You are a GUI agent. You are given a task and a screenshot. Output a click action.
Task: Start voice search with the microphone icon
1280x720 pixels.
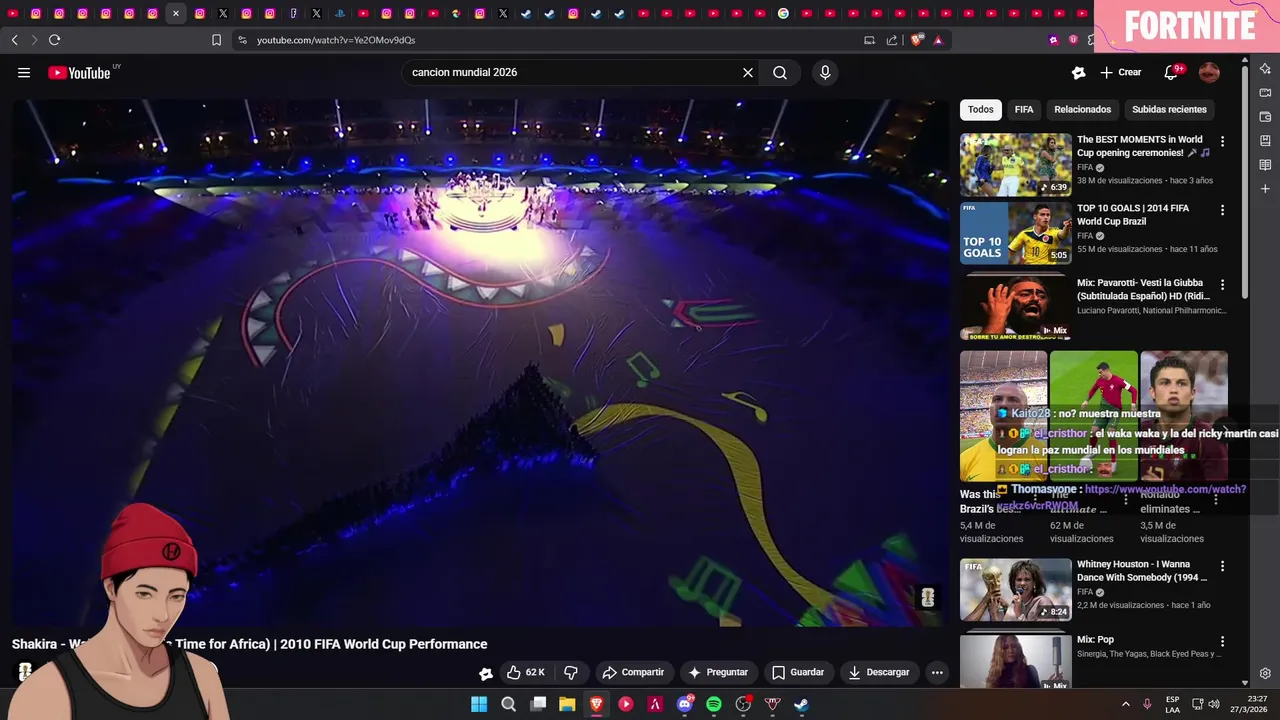825,72
